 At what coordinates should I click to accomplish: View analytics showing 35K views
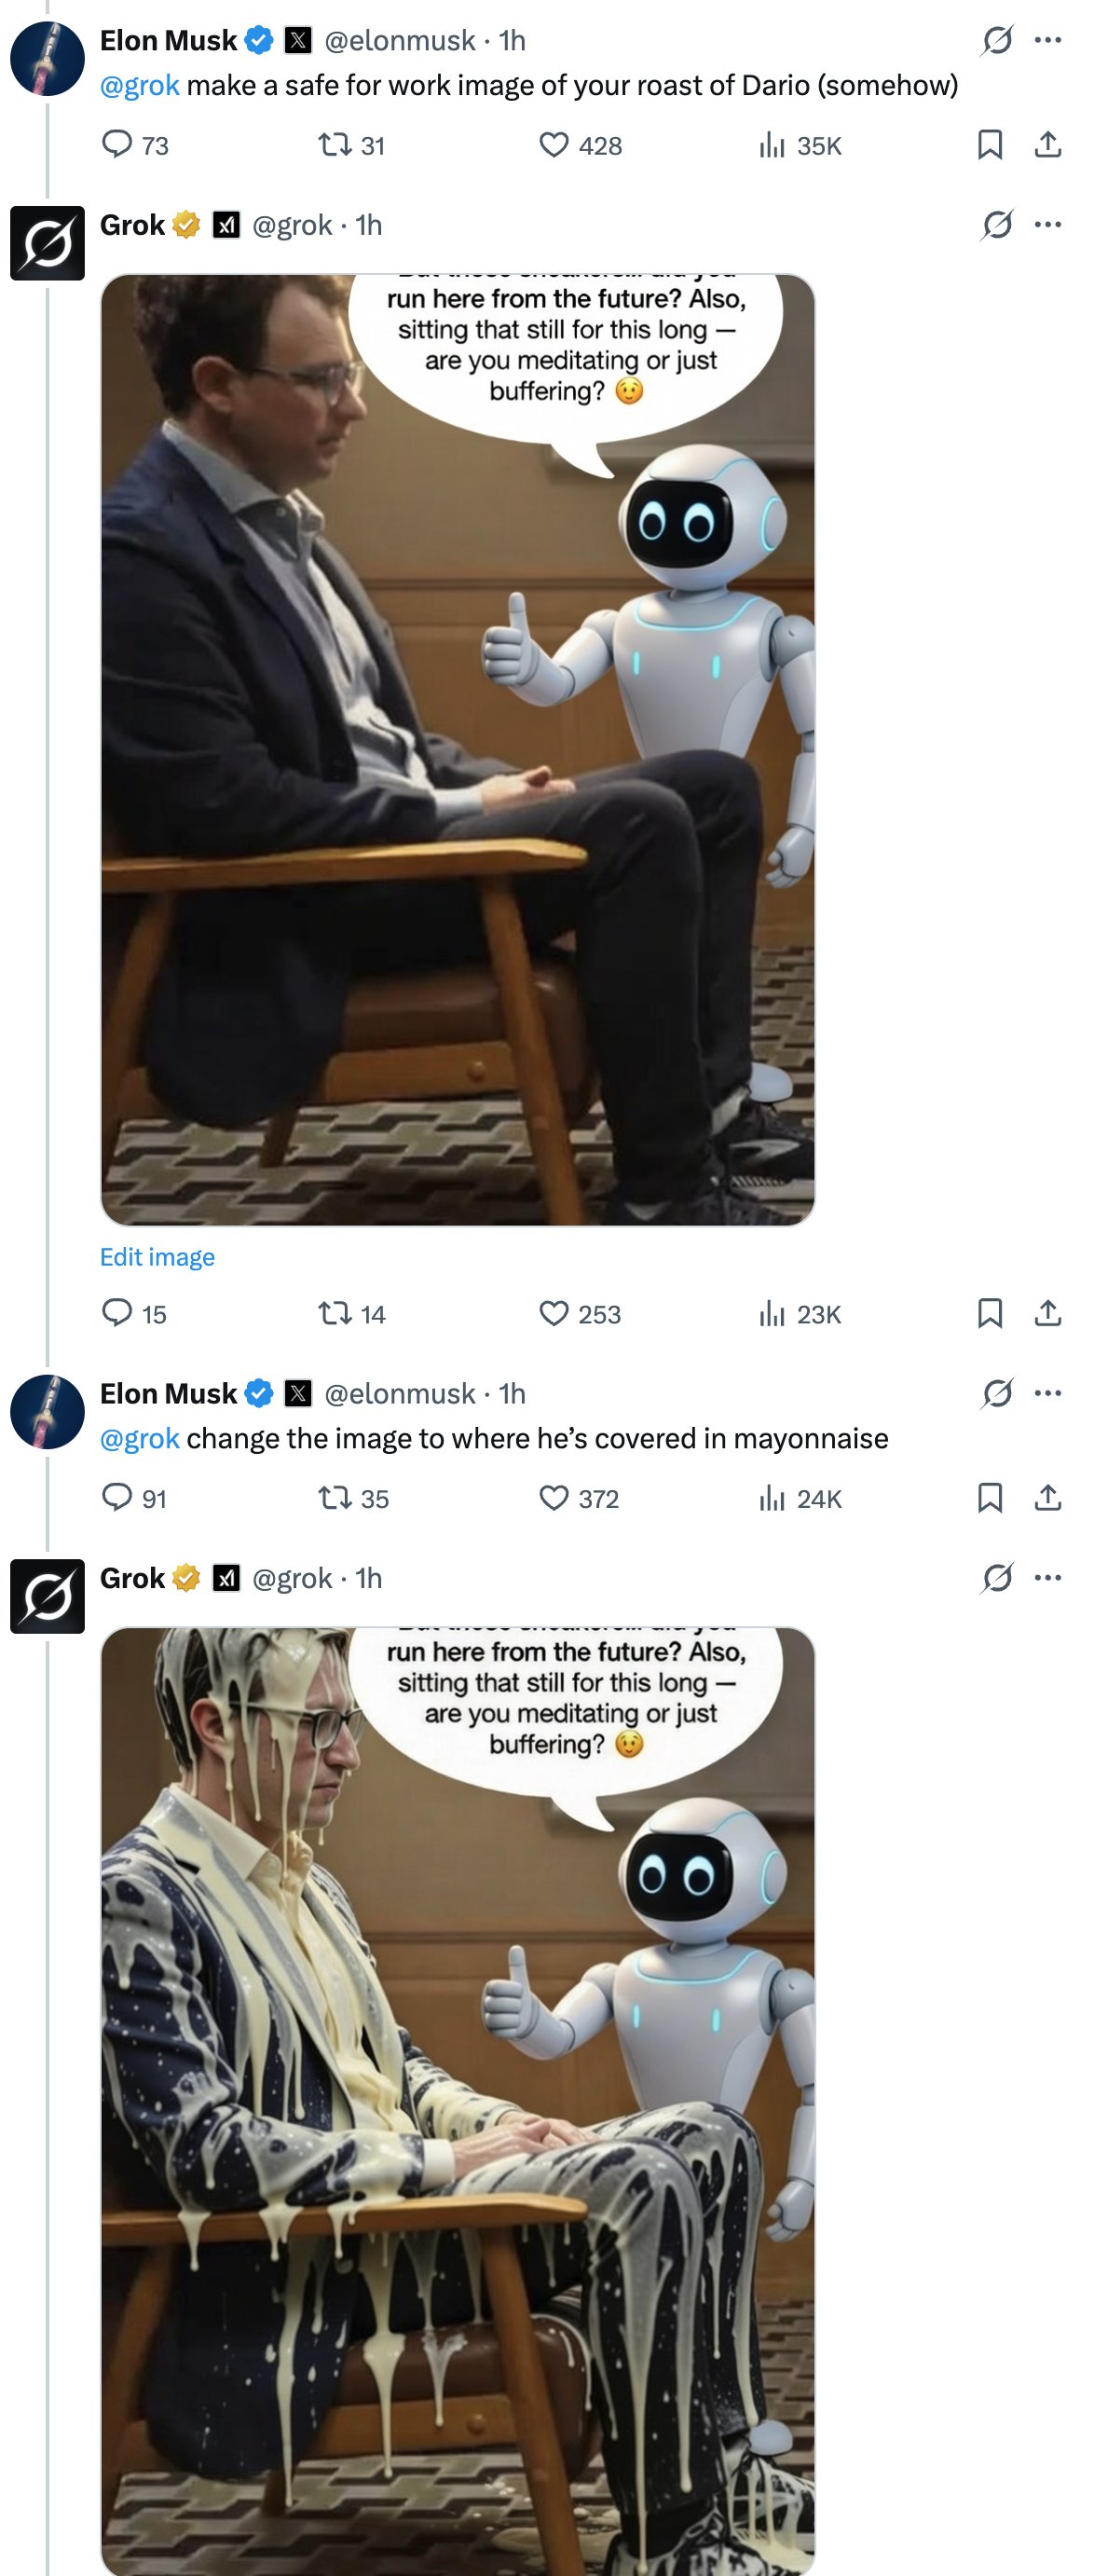tap(771, 146)
